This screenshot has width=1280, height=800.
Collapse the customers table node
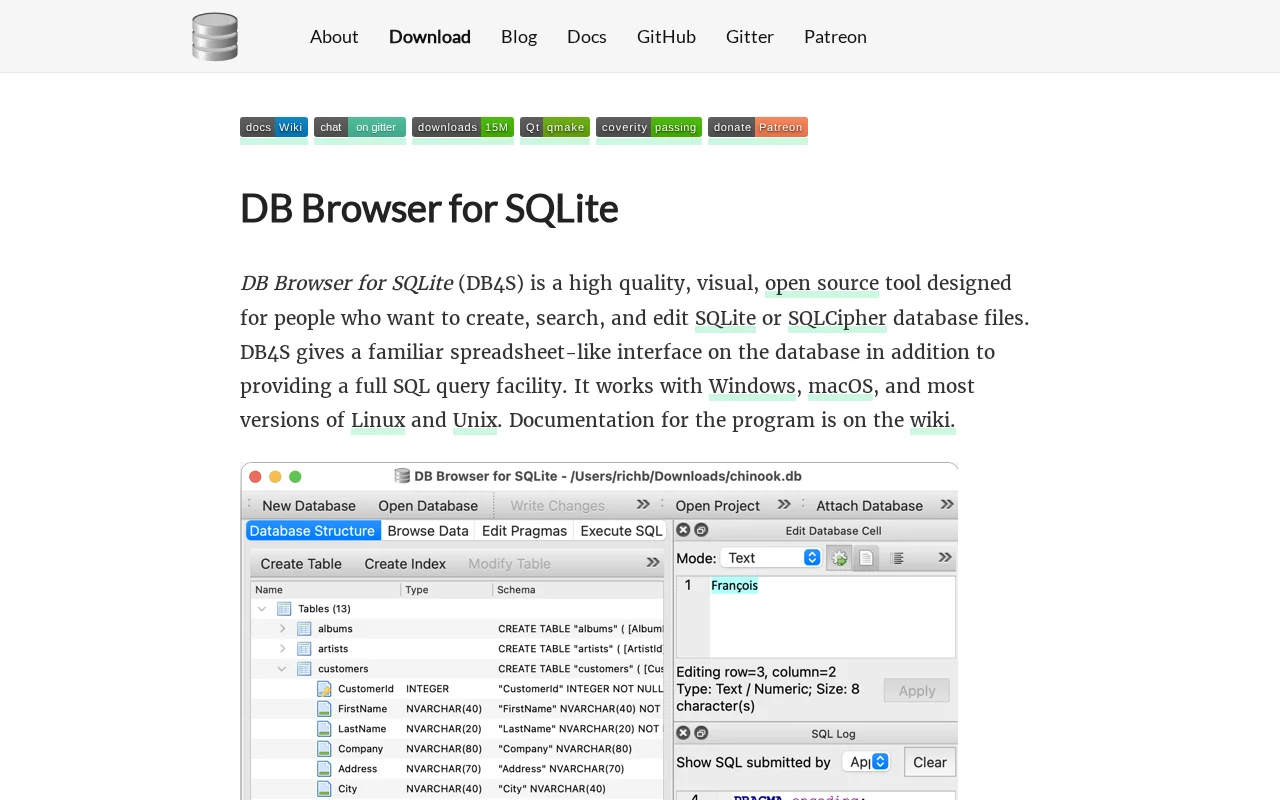[x=282, y=669]
